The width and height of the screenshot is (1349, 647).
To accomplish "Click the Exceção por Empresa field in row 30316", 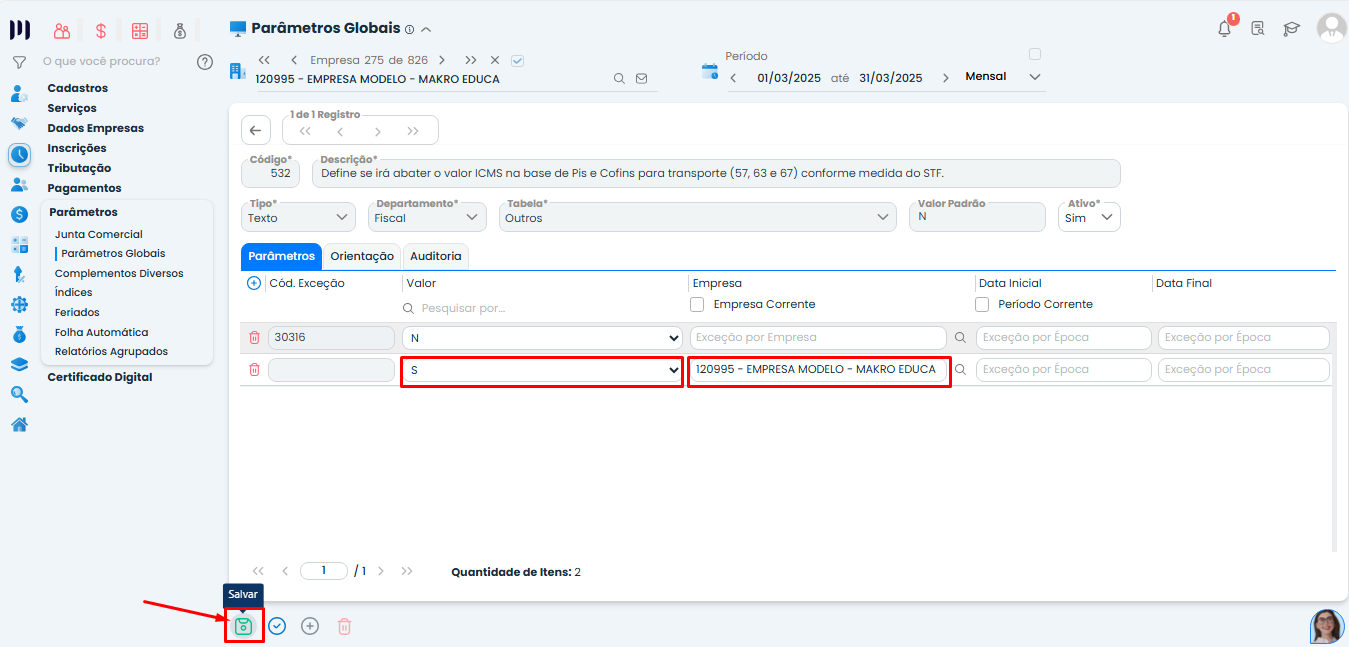I will click(x=818, y=338).
